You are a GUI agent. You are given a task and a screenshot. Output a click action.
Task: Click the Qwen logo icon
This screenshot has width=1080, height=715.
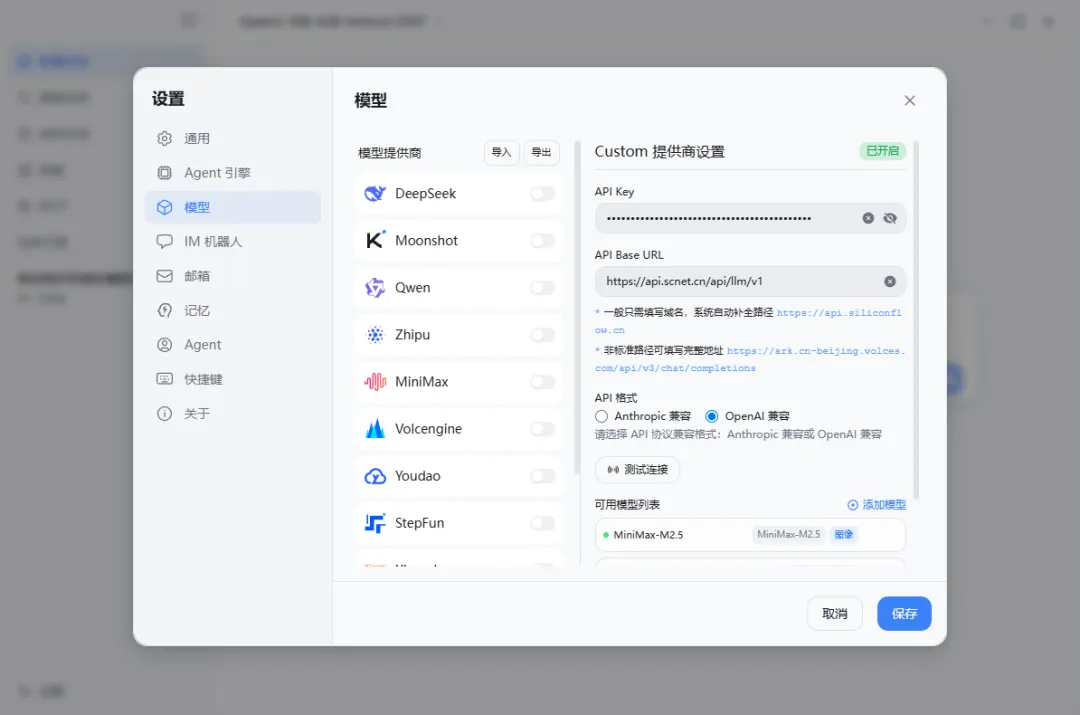375,288
